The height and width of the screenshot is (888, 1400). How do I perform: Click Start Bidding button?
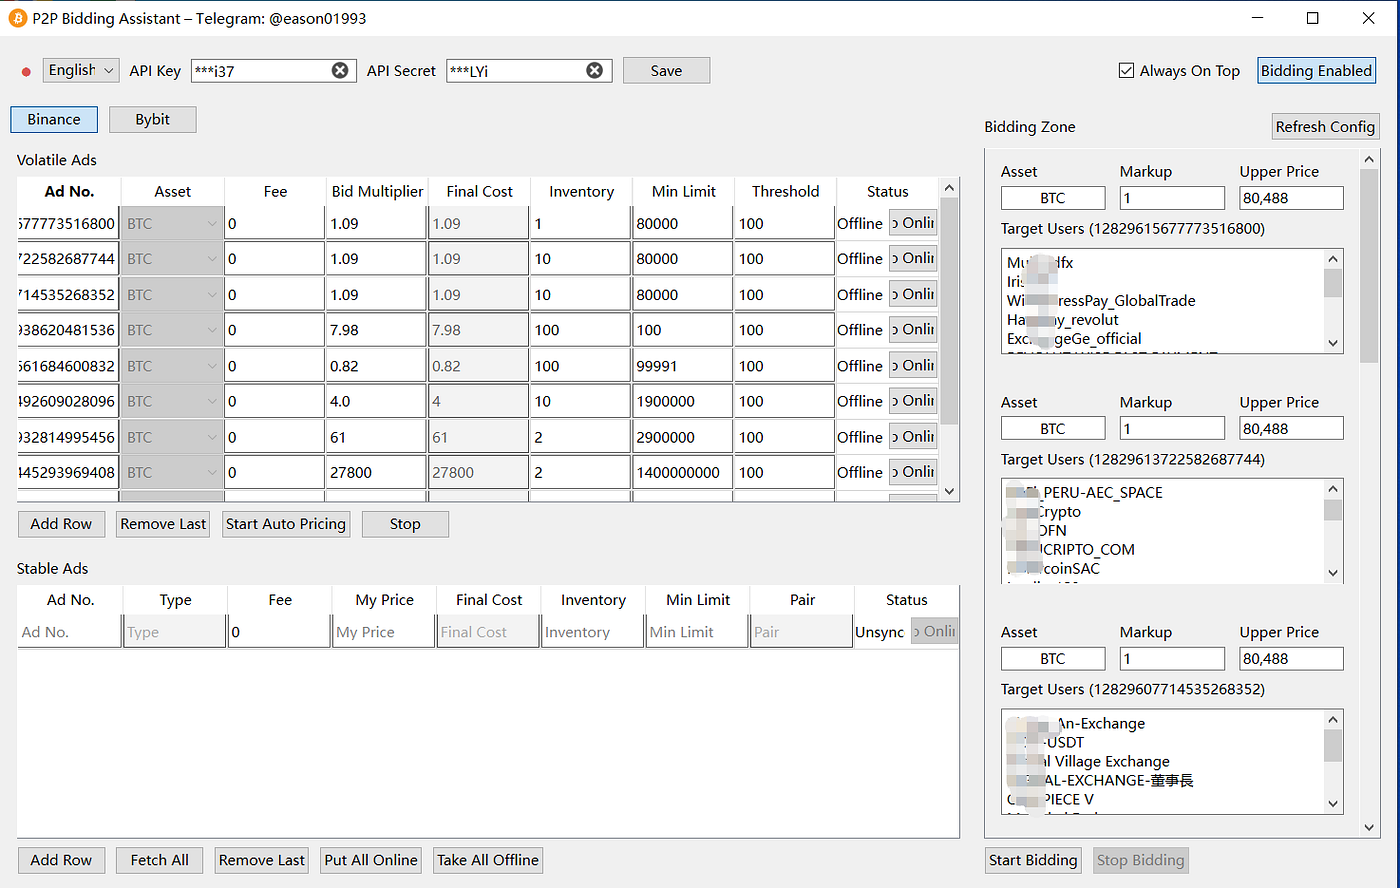point(1033,860)
